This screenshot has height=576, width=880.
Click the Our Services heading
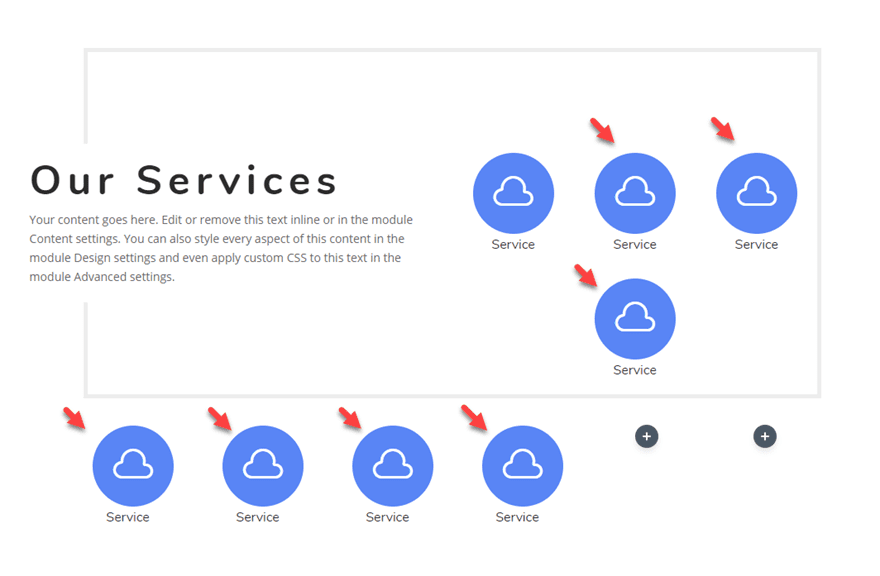point(183,180)
